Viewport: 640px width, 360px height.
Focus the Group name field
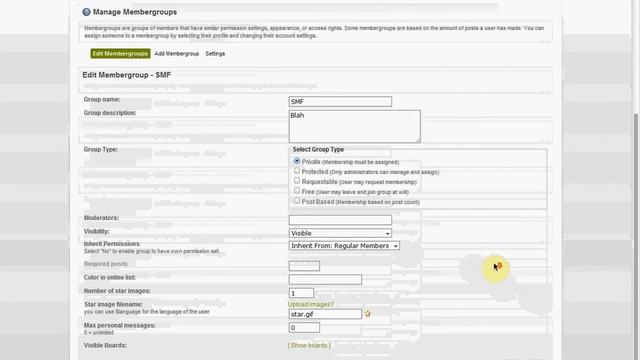340,102
